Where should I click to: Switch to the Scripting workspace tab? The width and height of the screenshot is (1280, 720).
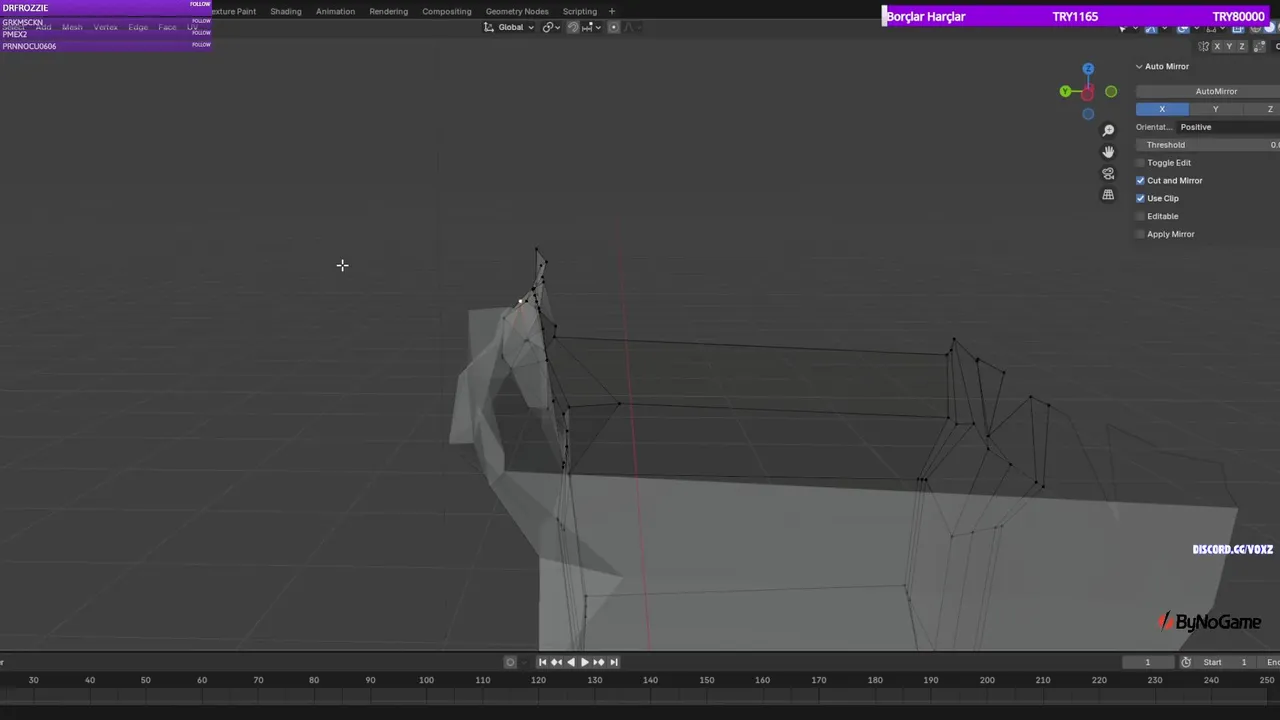point(579,11)
